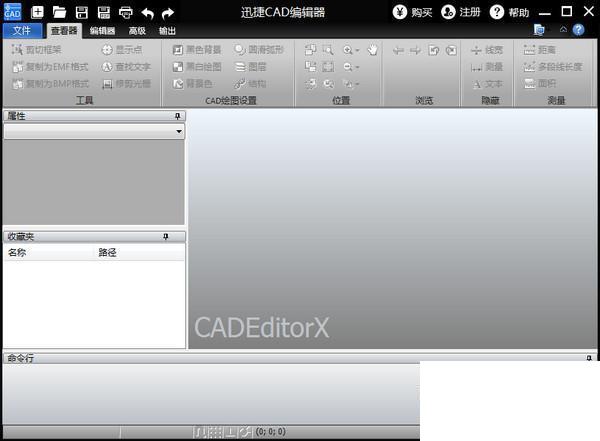
Task: Pin the 命令行 panel
Action: click(x=589, y=358)
